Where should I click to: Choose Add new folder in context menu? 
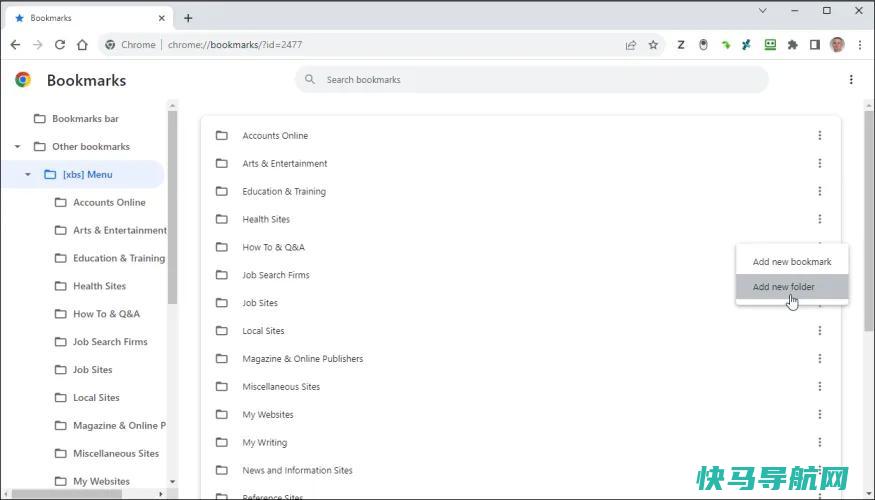pos(792,287)
